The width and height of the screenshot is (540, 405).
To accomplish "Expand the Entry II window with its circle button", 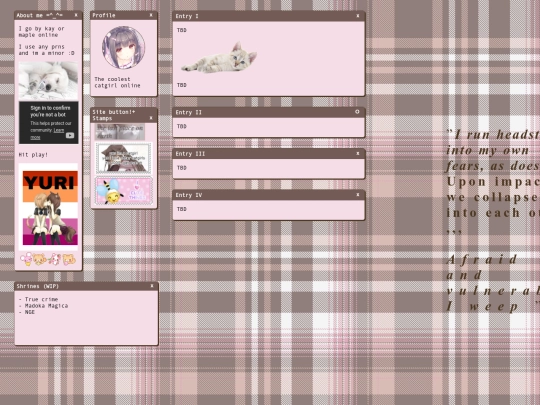I will tap(357, 112).
